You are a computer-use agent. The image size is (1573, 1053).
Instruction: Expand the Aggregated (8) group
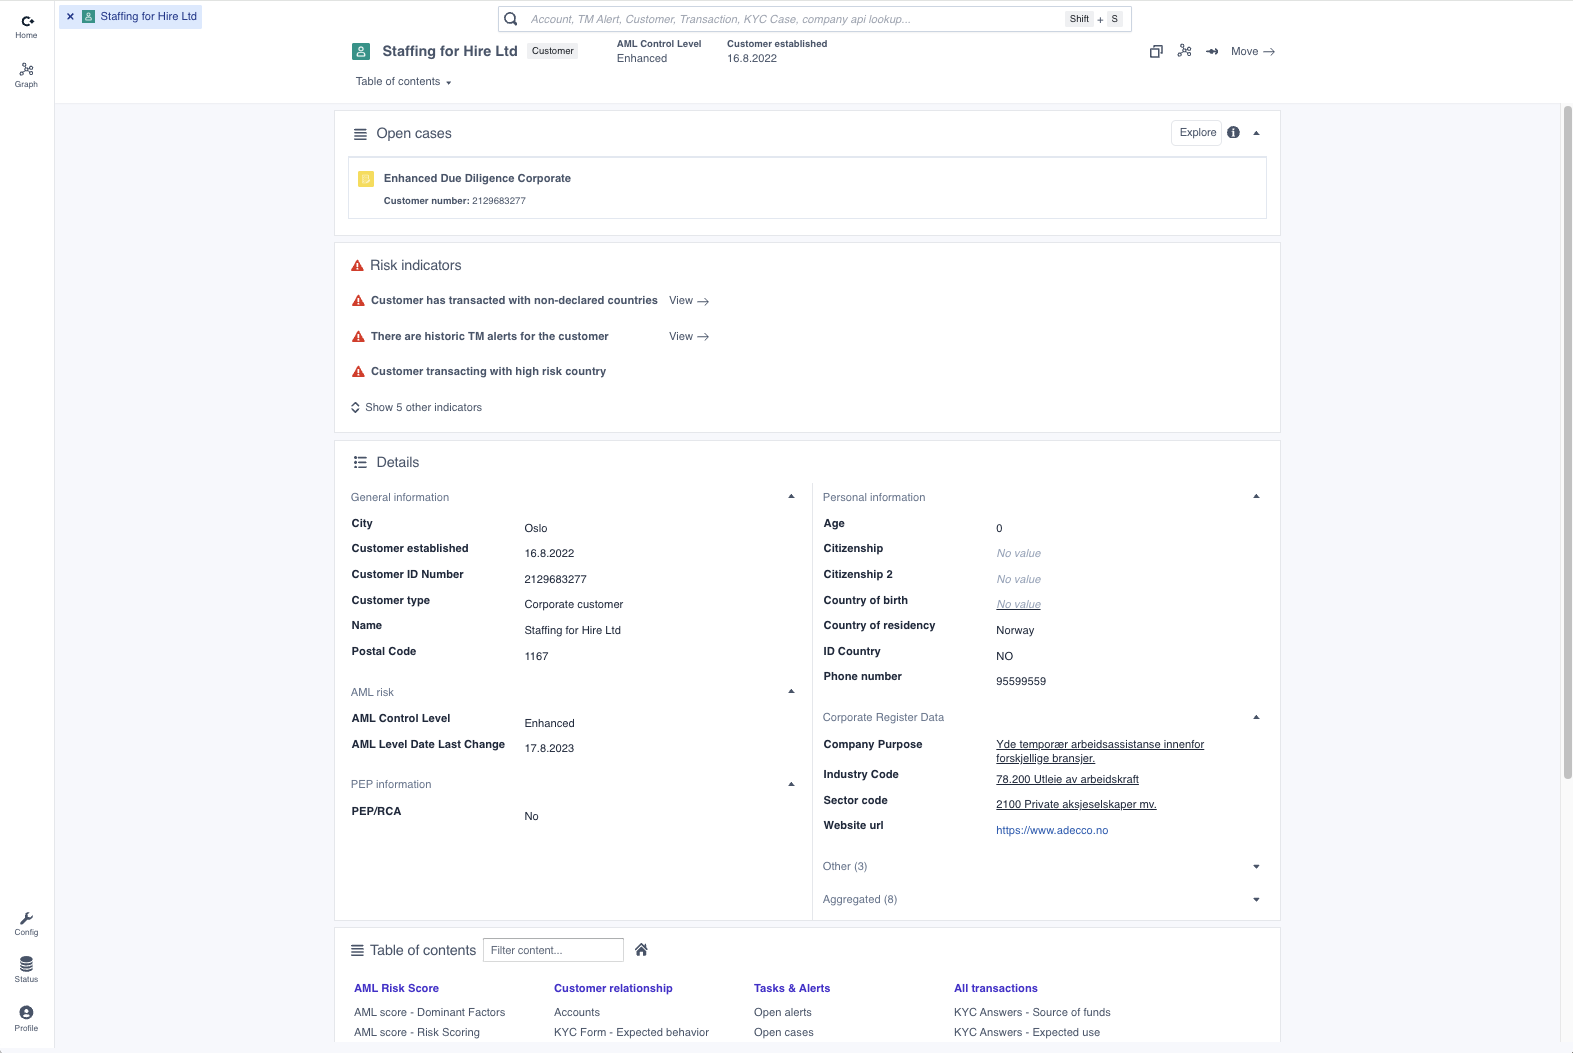point(1257,900)
